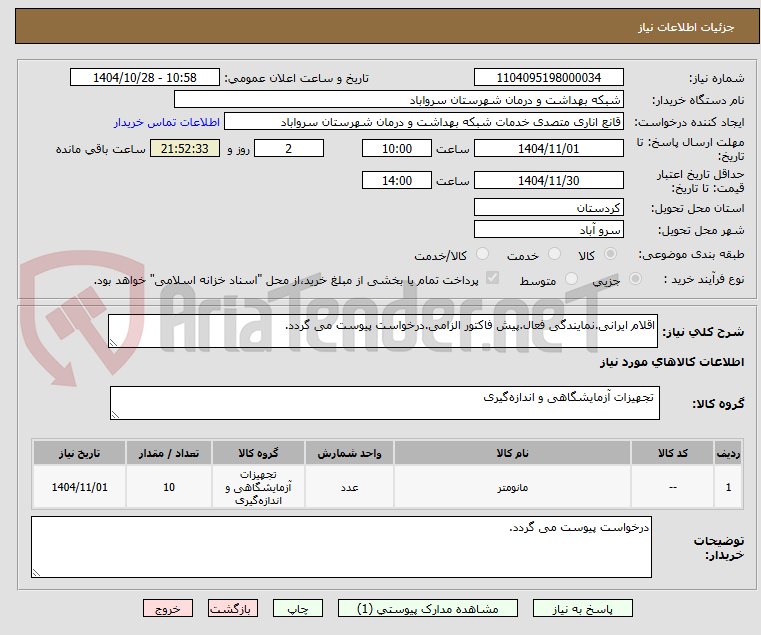
Task: Click the گروه کالا text area
Action: pos(384,403)
